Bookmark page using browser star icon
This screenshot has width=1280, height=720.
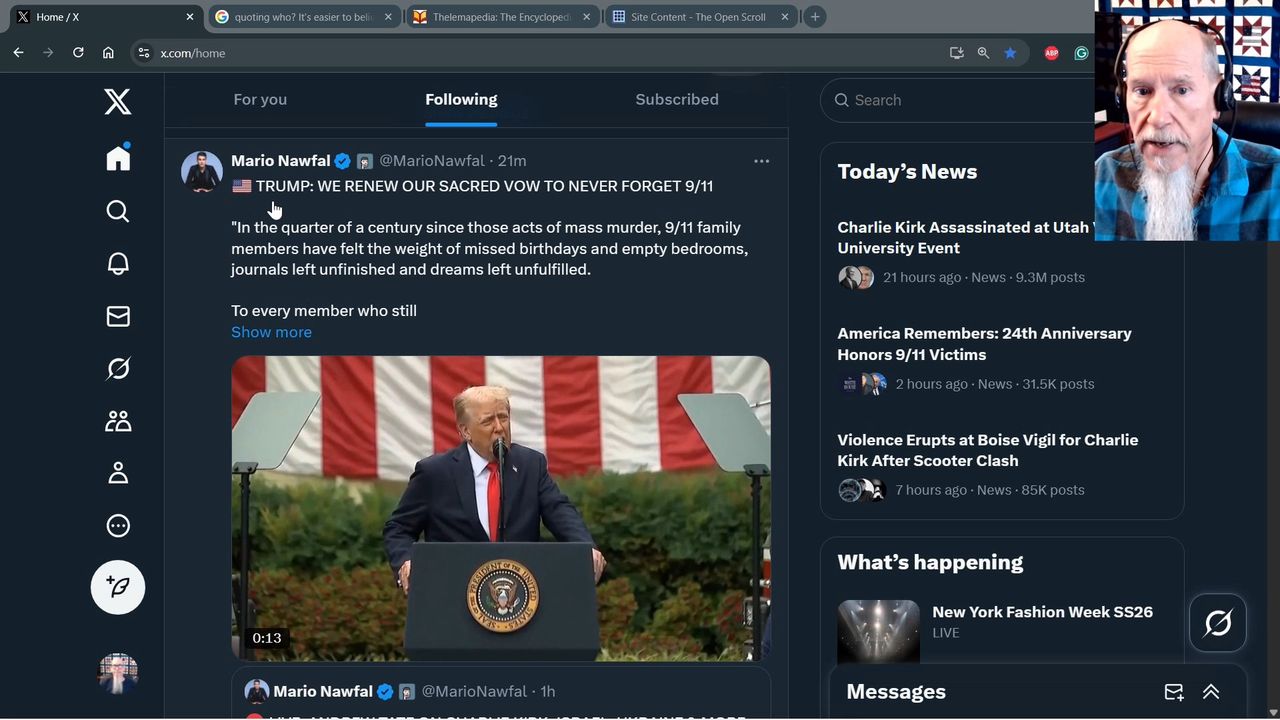click(1010, 53)
